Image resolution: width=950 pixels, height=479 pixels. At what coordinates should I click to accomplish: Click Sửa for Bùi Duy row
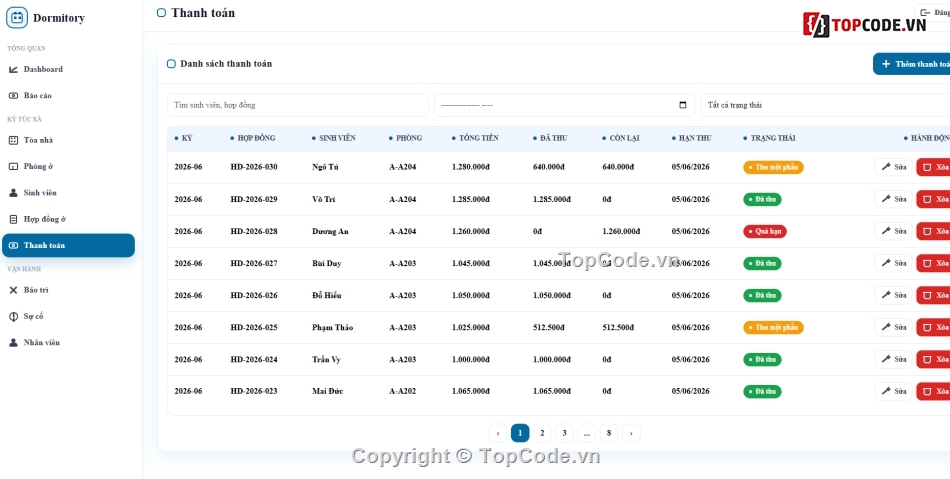pyautogui.click(x=893, y=263)
